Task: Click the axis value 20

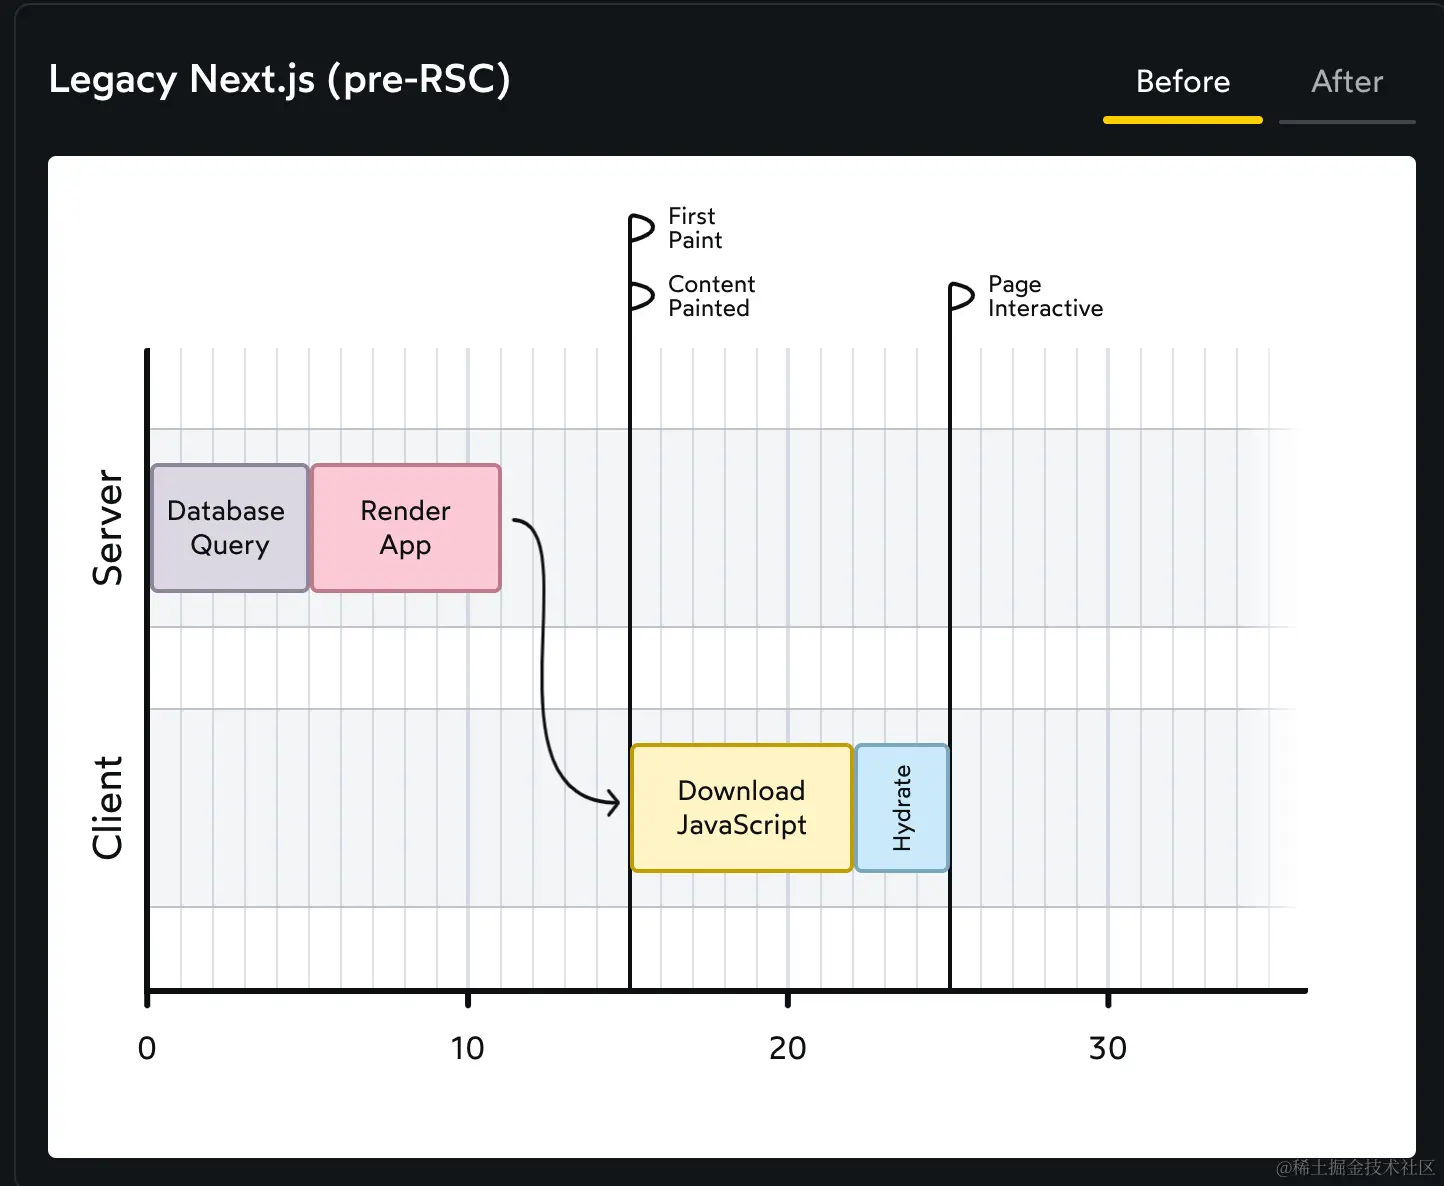Action: tap(787, 1048)
